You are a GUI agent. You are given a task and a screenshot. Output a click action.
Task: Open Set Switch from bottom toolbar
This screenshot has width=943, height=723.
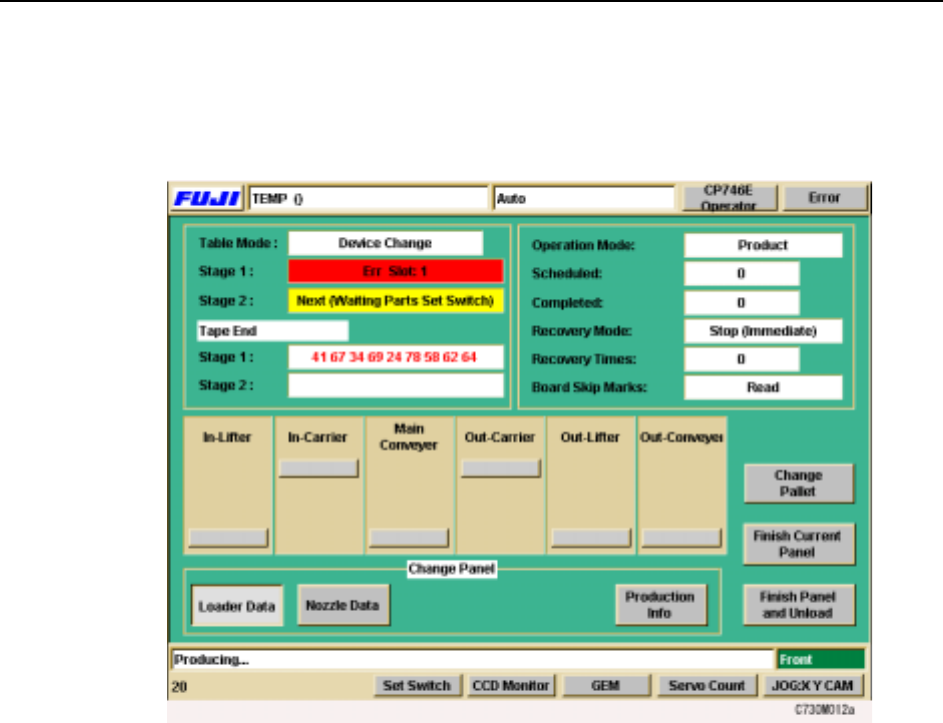click(x=417, y=686)
